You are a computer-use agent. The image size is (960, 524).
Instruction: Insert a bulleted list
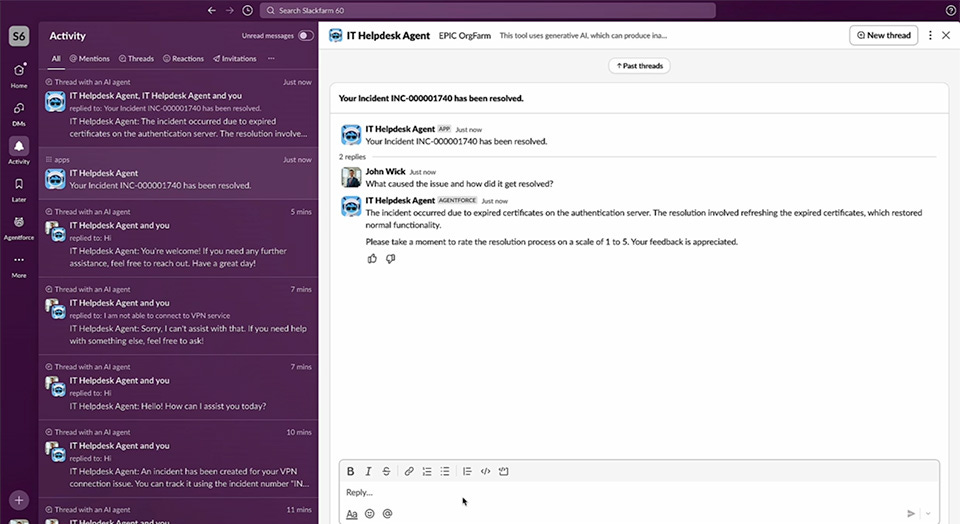pos(445,471)
